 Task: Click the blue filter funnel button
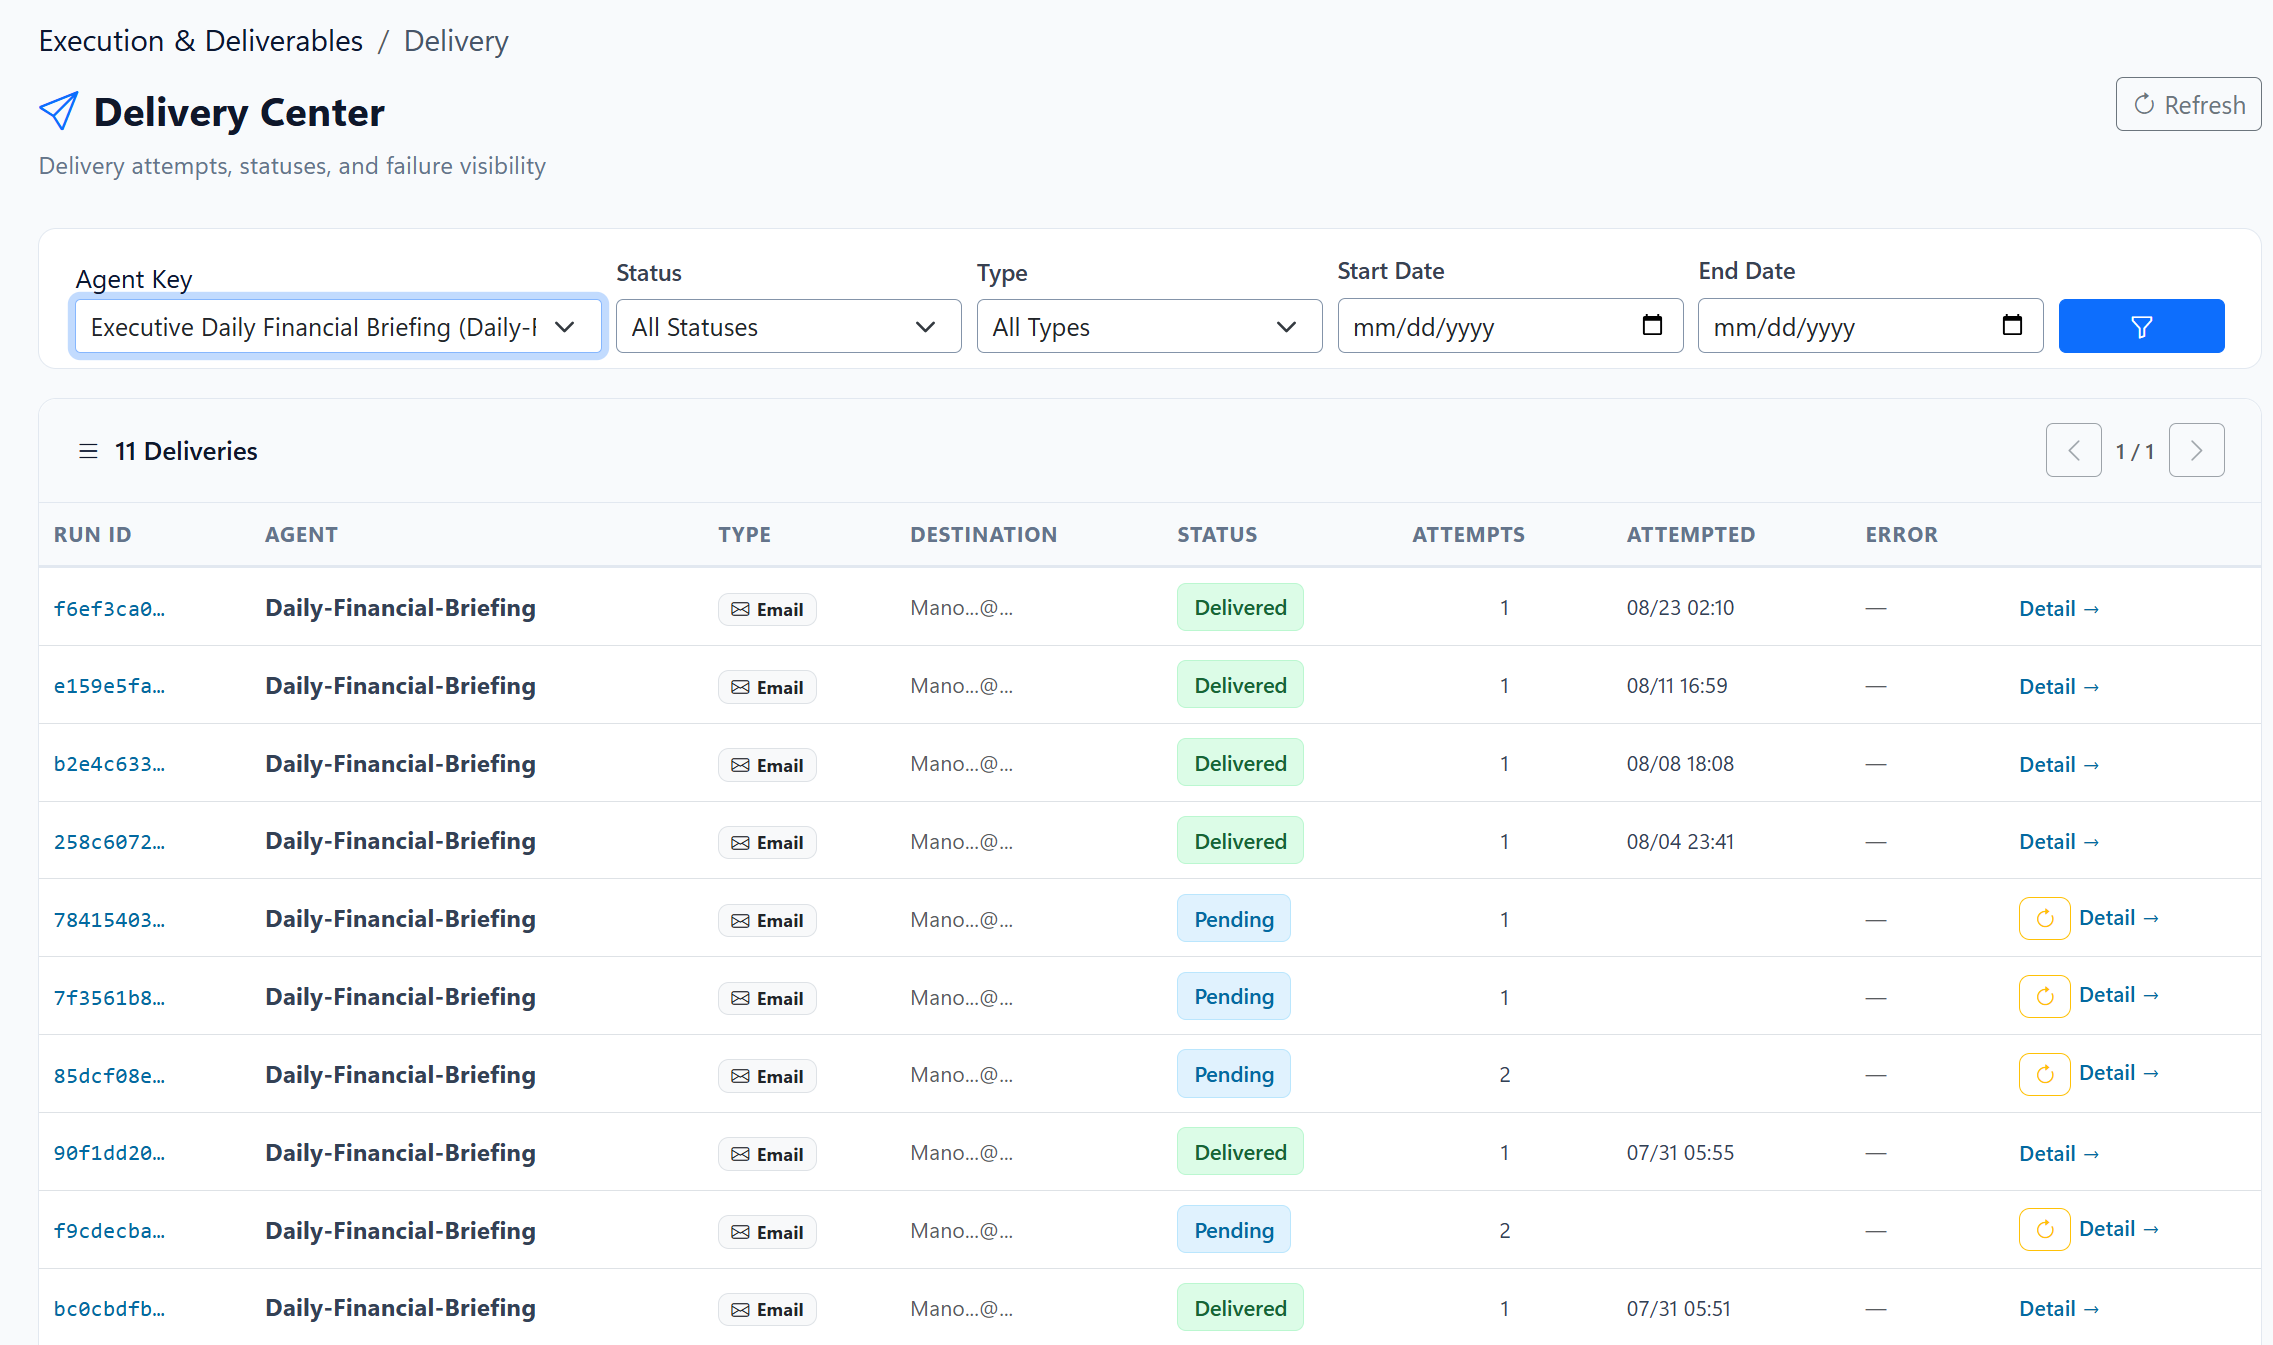2141,326
